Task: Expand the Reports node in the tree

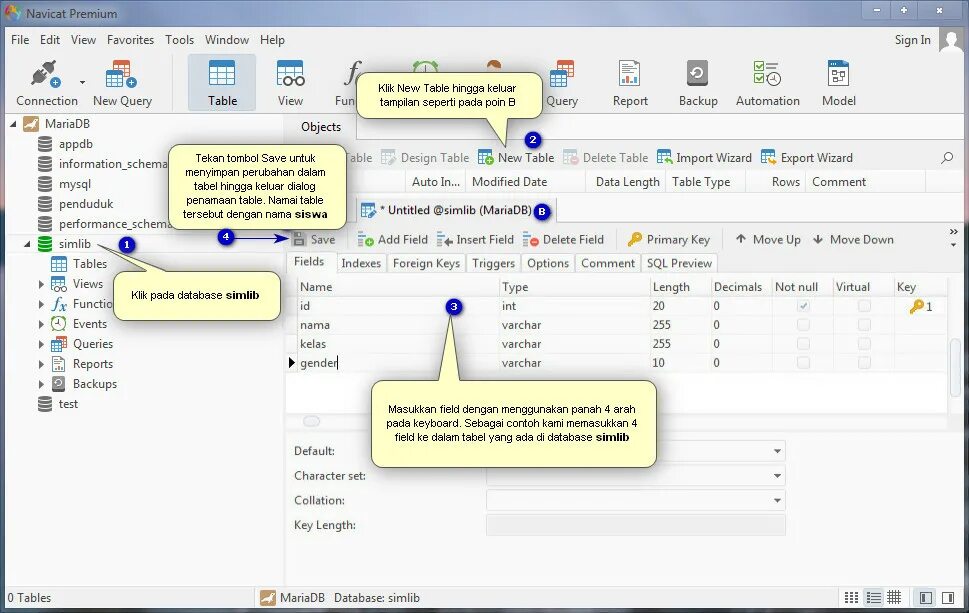Action: point(41,364)
